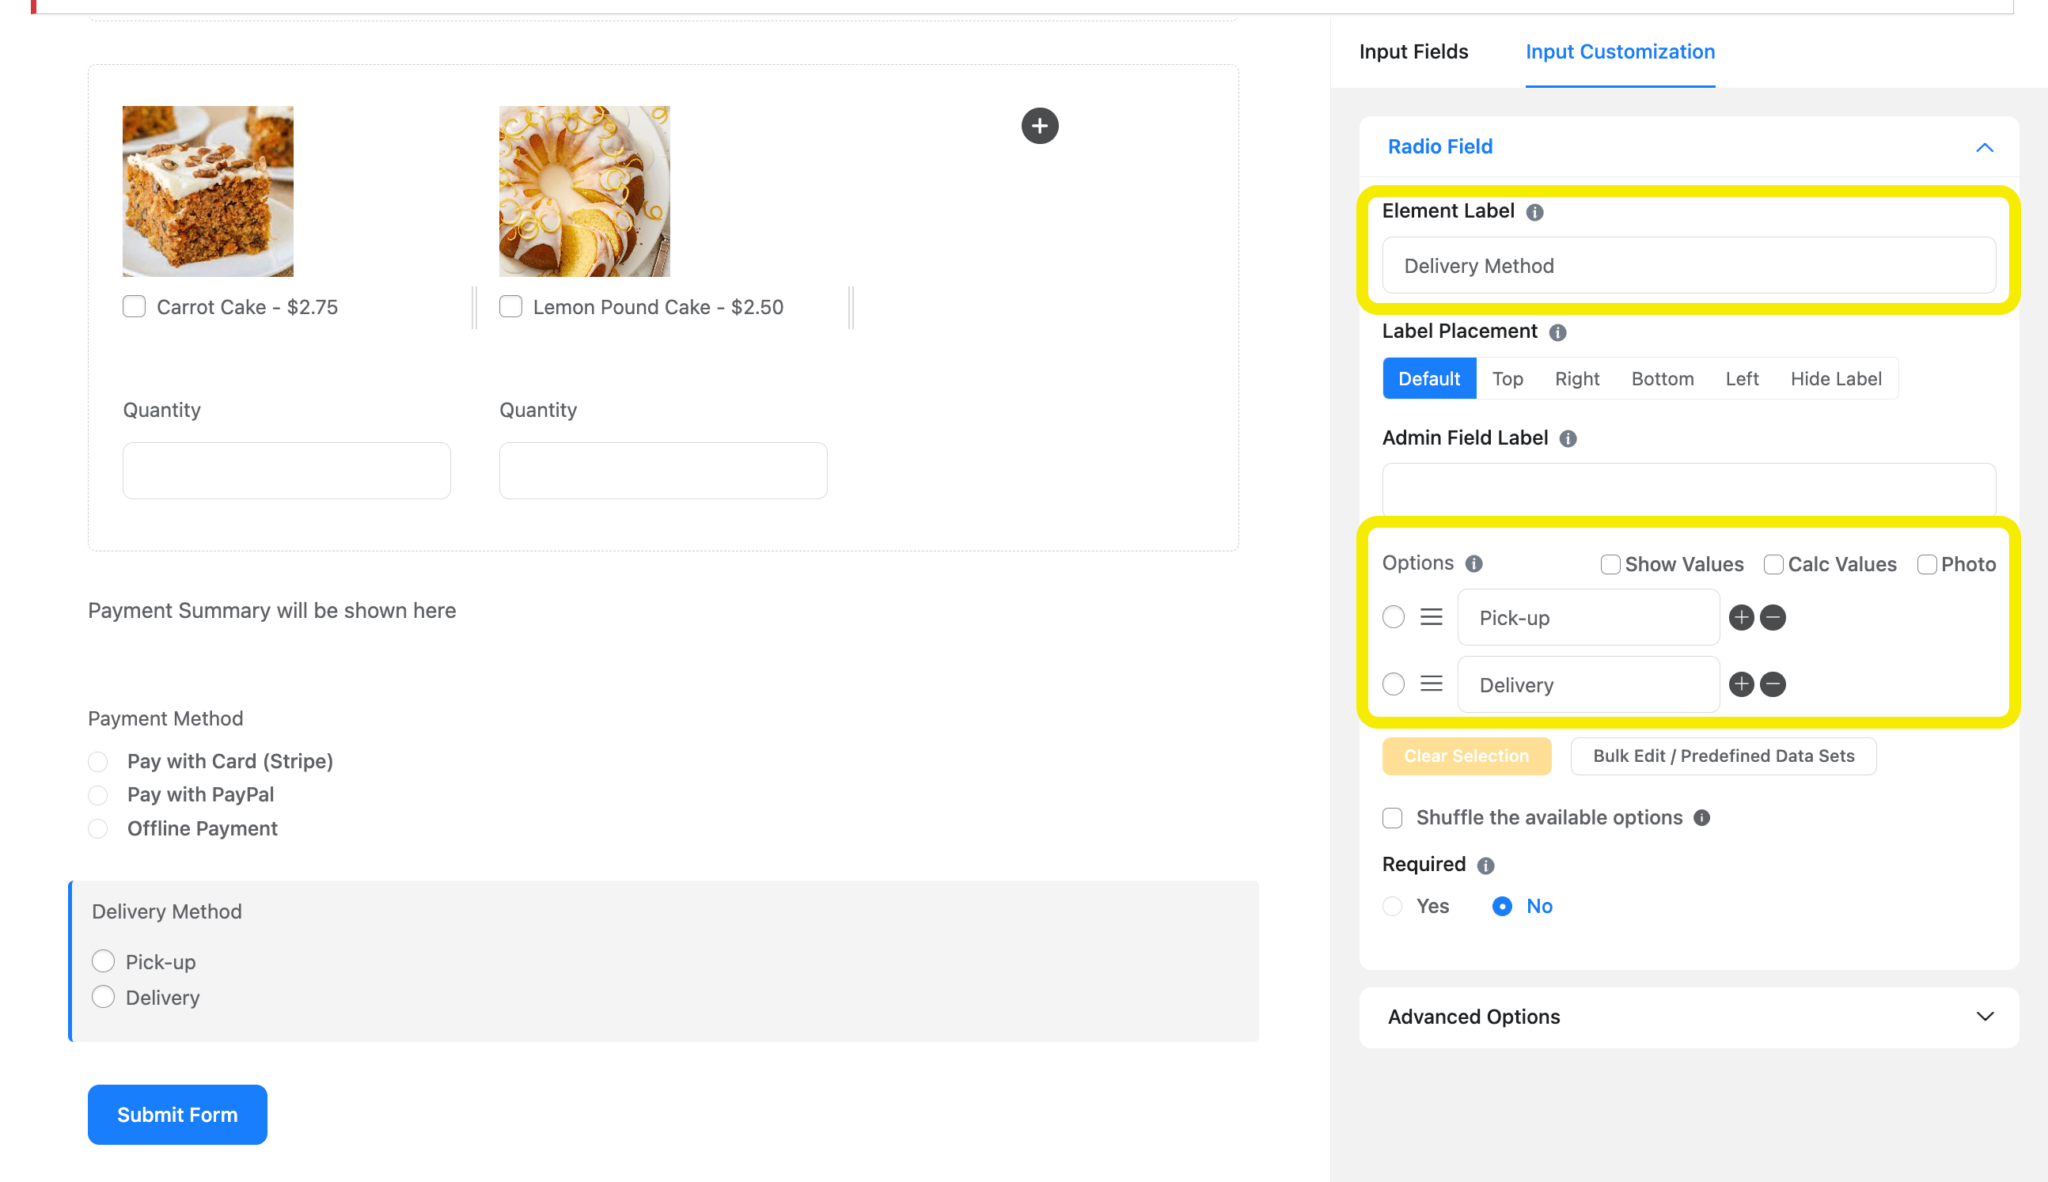Screen dimensions: 2048x1182
Task: Click drag handle next to Pick-up option
Action: coord(1432,616)
